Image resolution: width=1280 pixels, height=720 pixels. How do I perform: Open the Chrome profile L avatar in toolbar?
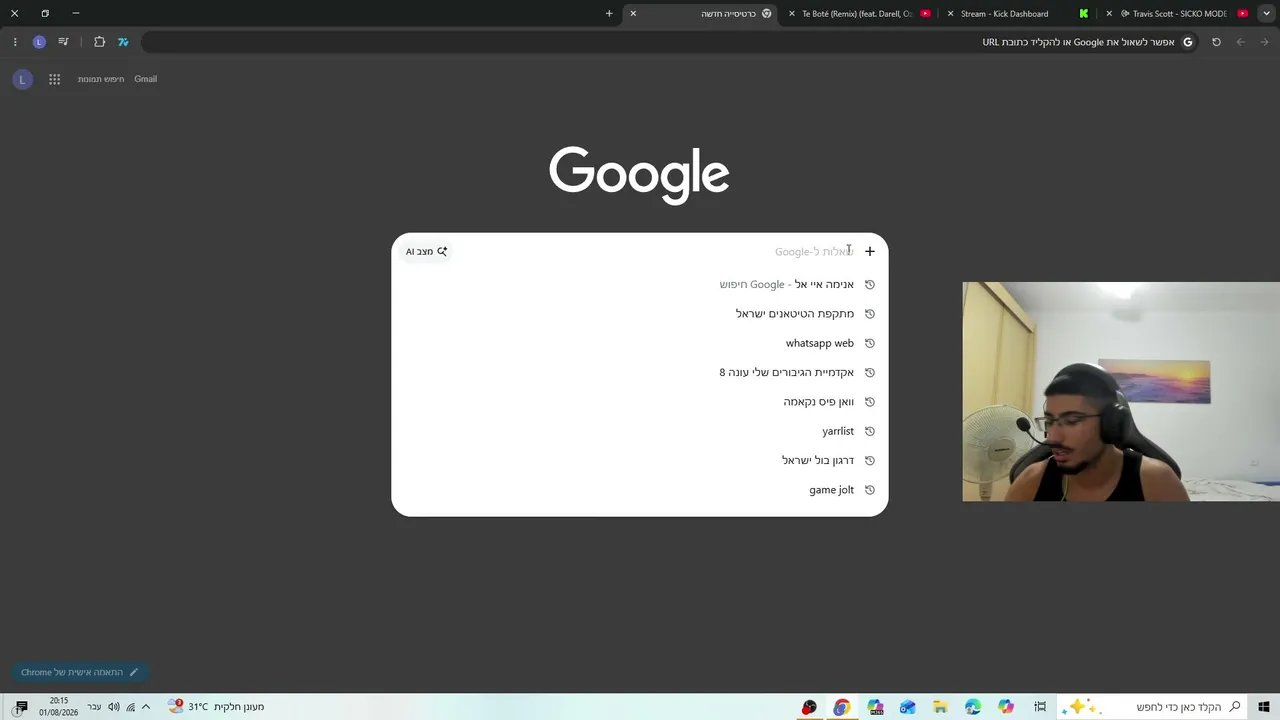click(39, 42)
